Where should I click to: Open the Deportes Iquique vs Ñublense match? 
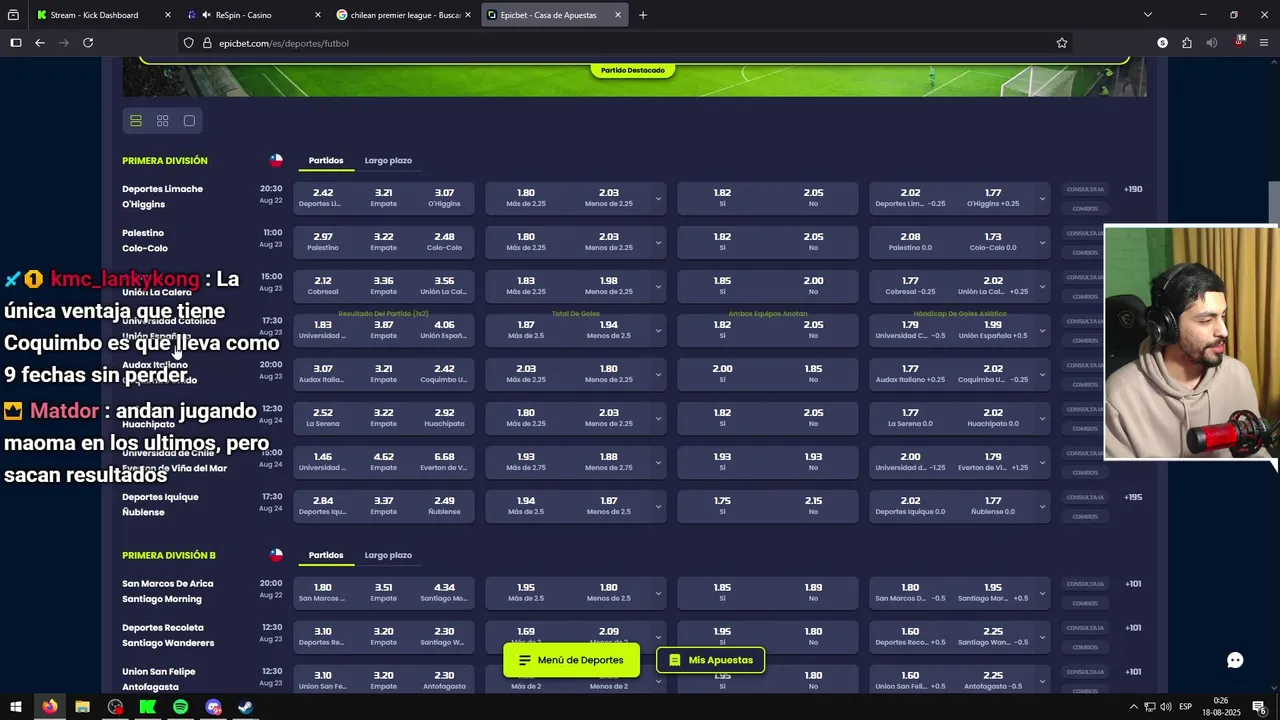[x=160, y=505]
